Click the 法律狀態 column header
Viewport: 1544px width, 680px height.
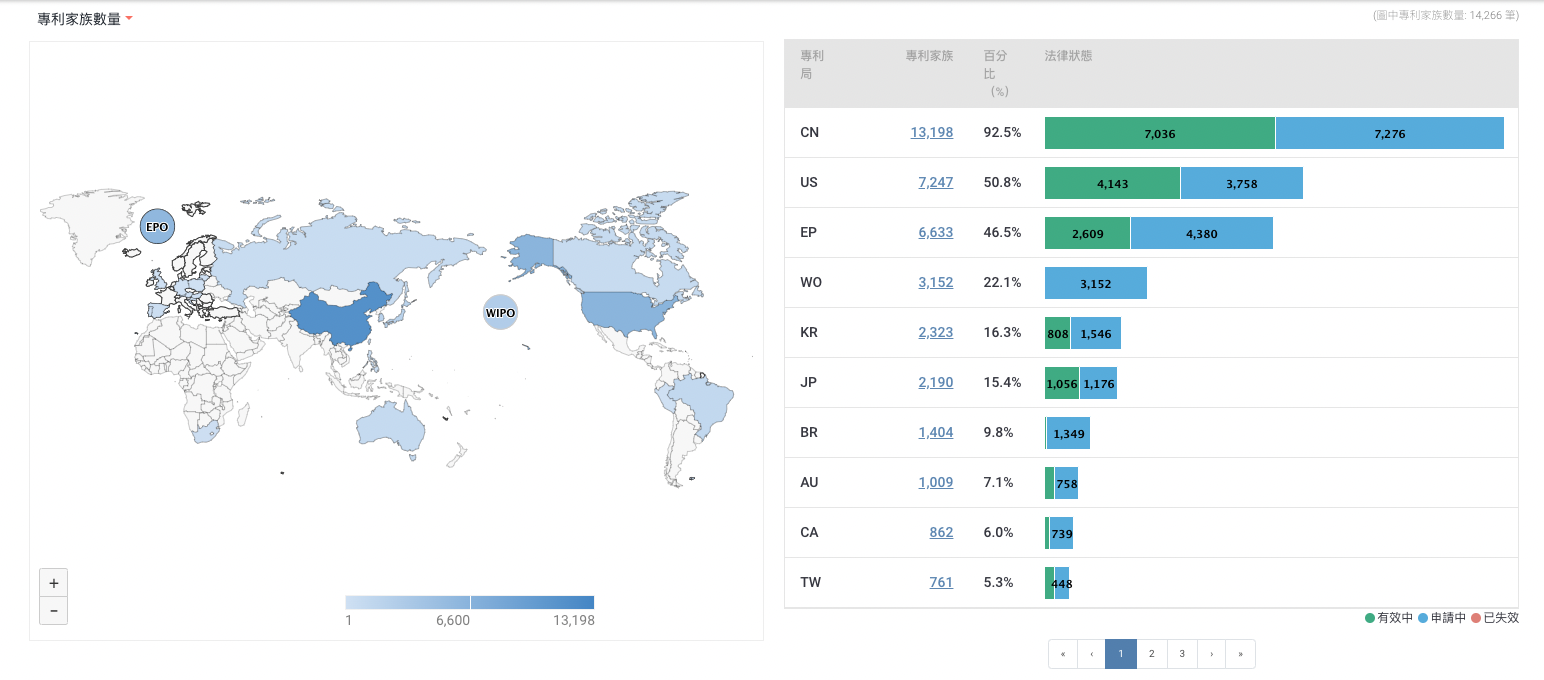click(x=1068, y=56)
